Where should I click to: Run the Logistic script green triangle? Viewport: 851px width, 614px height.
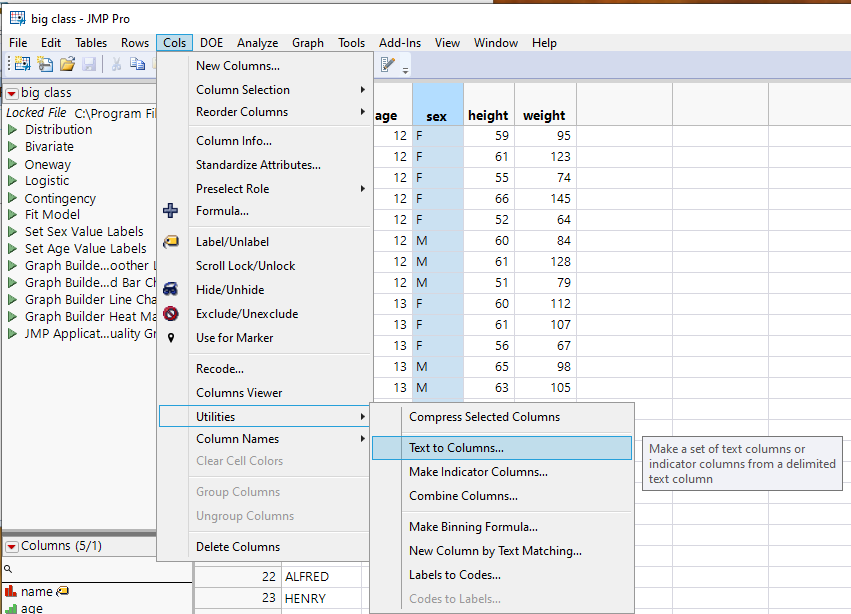click(x=12, y=181)
